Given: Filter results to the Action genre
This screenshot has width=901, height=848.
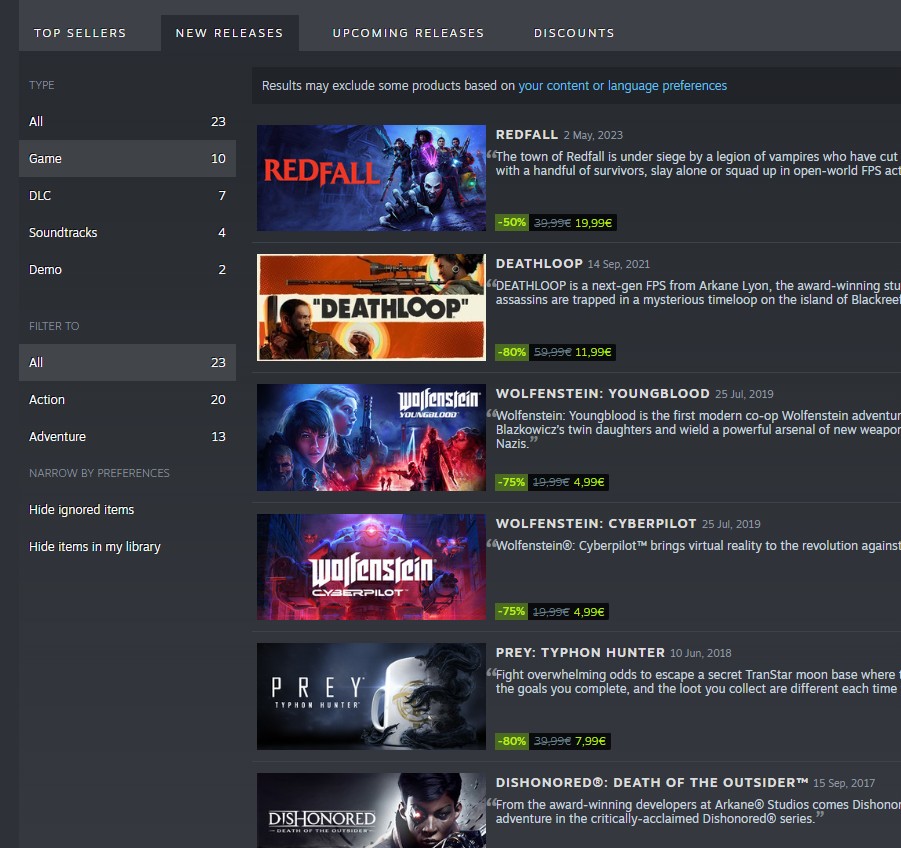Looking at the screenshot, I should (128, 399).
